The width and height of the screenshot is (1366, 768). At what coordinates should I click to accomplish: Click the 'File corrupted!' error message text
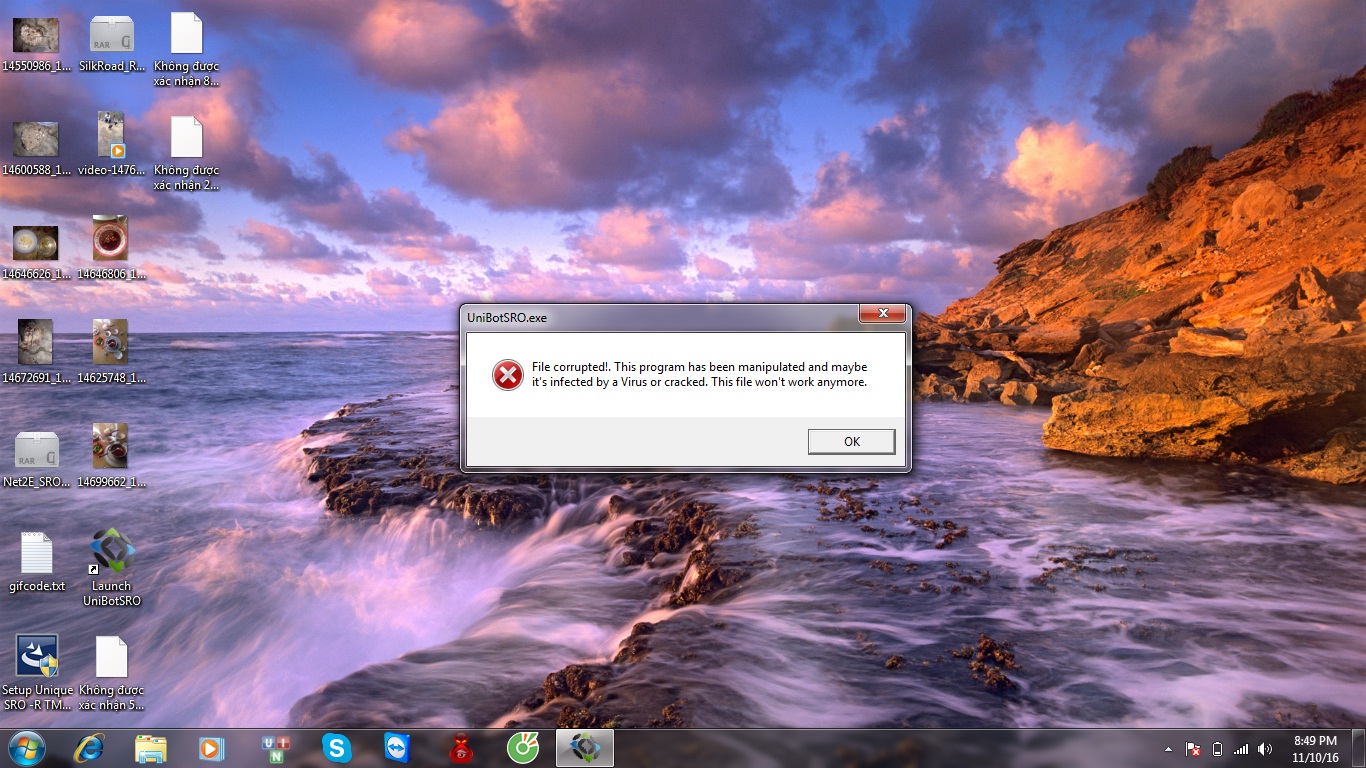(699, 375)
